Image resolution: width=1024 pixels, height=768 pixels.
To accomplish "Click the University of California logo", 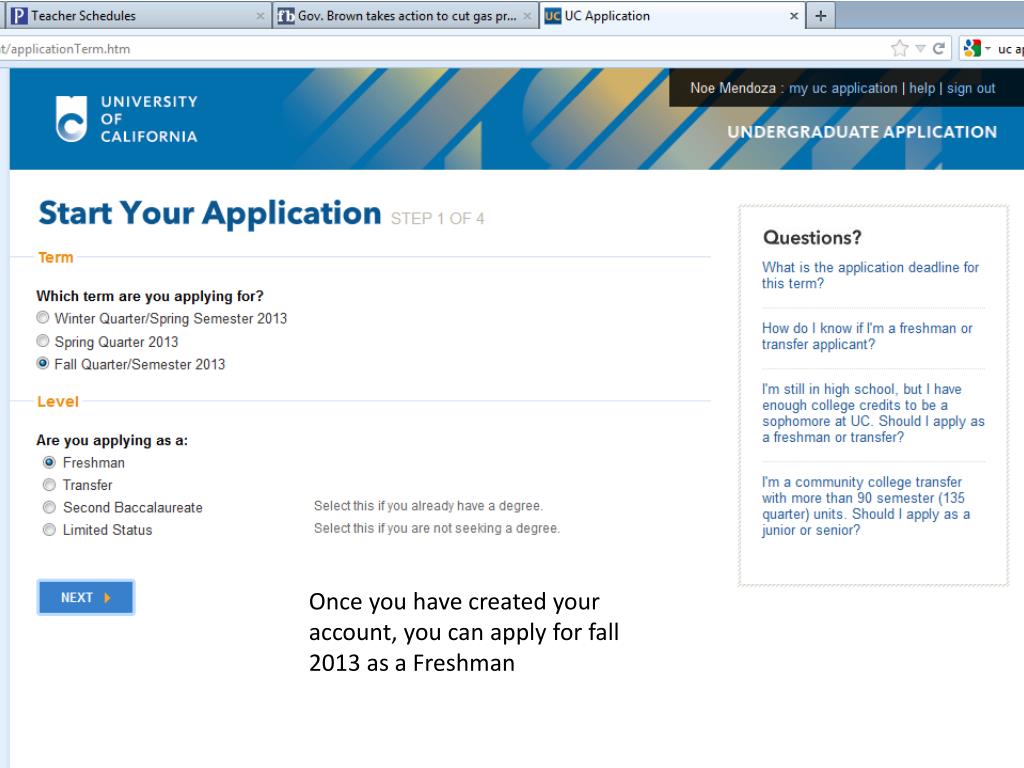I will [x=127, y=119].
